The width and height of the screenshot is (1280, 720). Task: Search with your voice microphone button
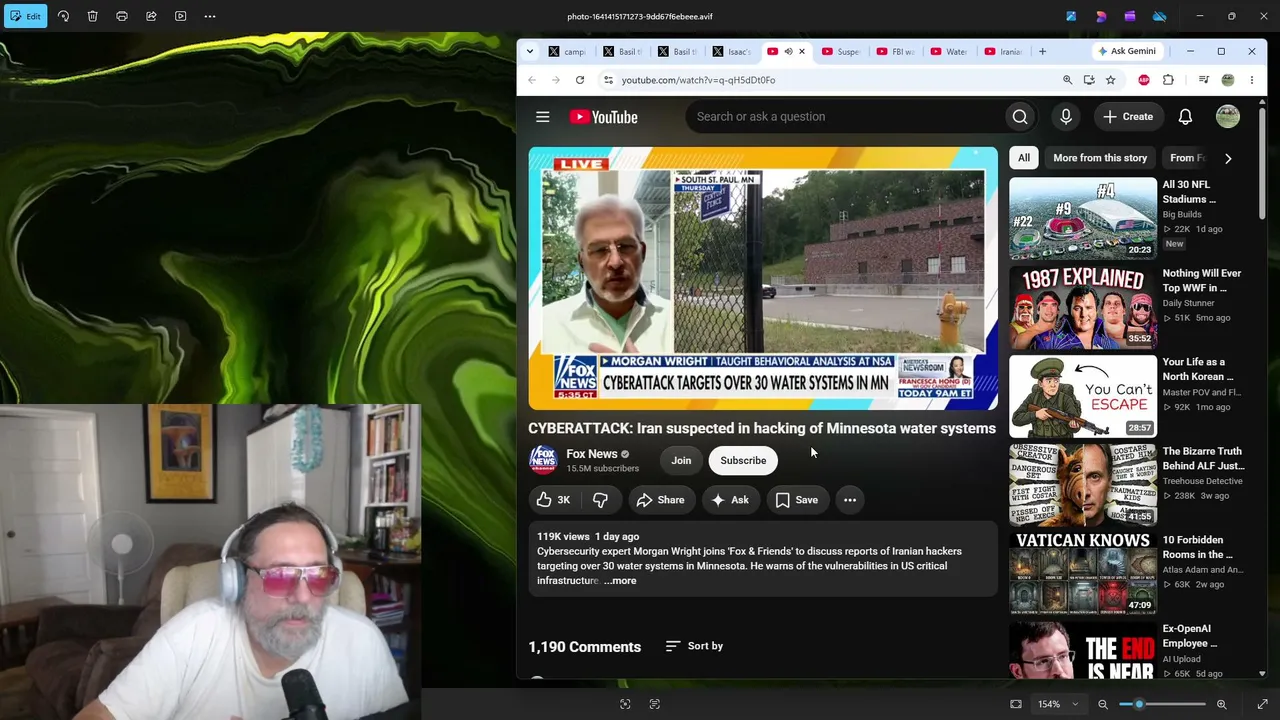[x=1066, y=117]
